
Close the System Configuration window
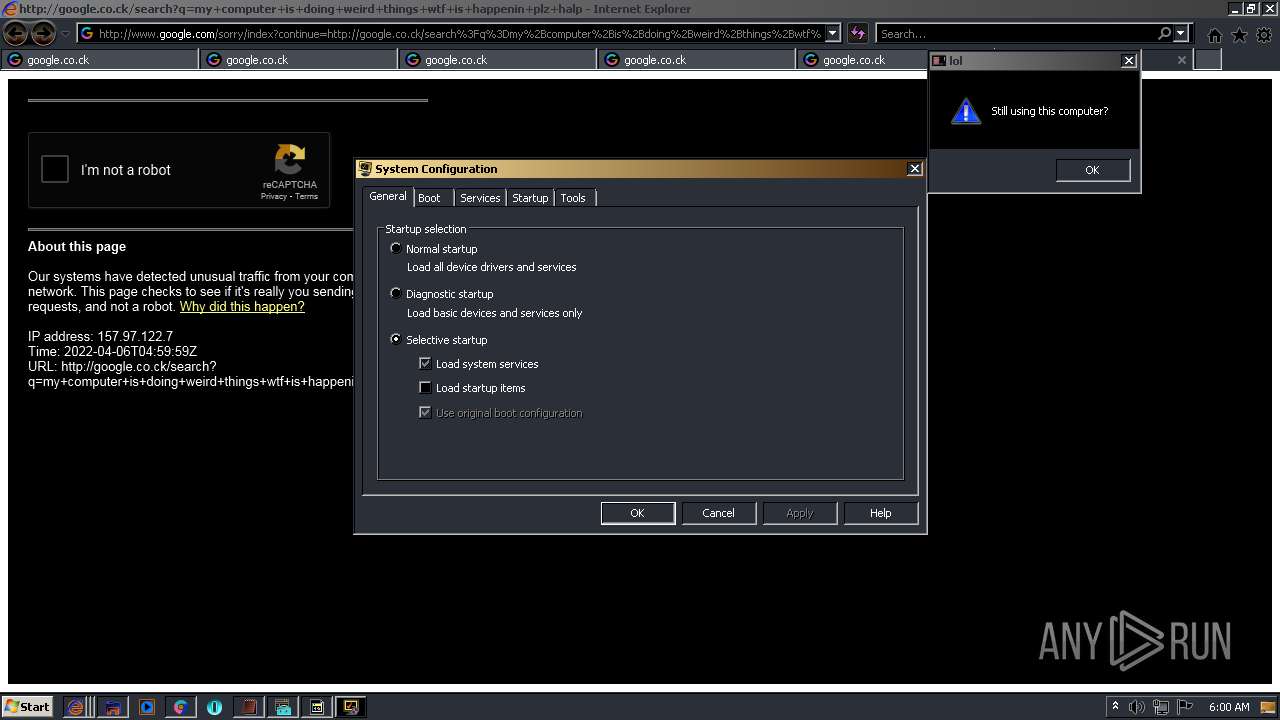[x=914, y=169]
